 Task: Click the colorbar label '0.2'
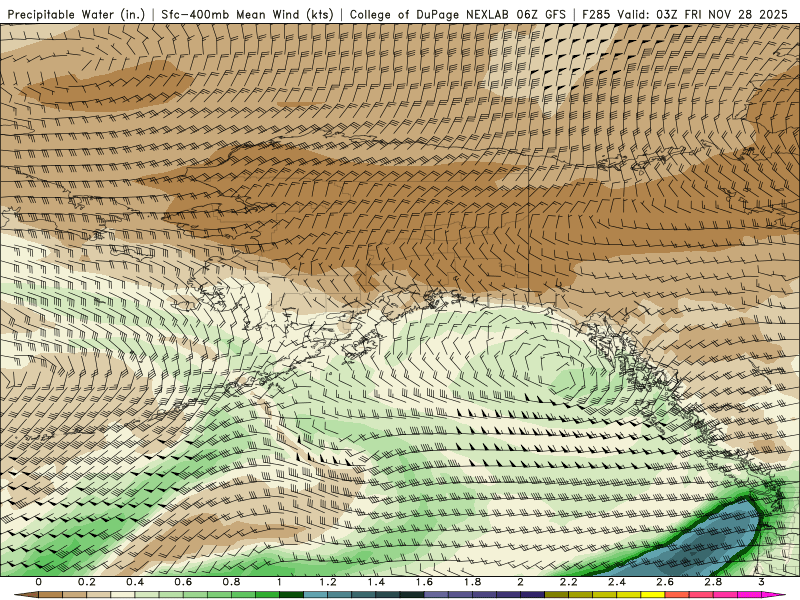[87, 582]
